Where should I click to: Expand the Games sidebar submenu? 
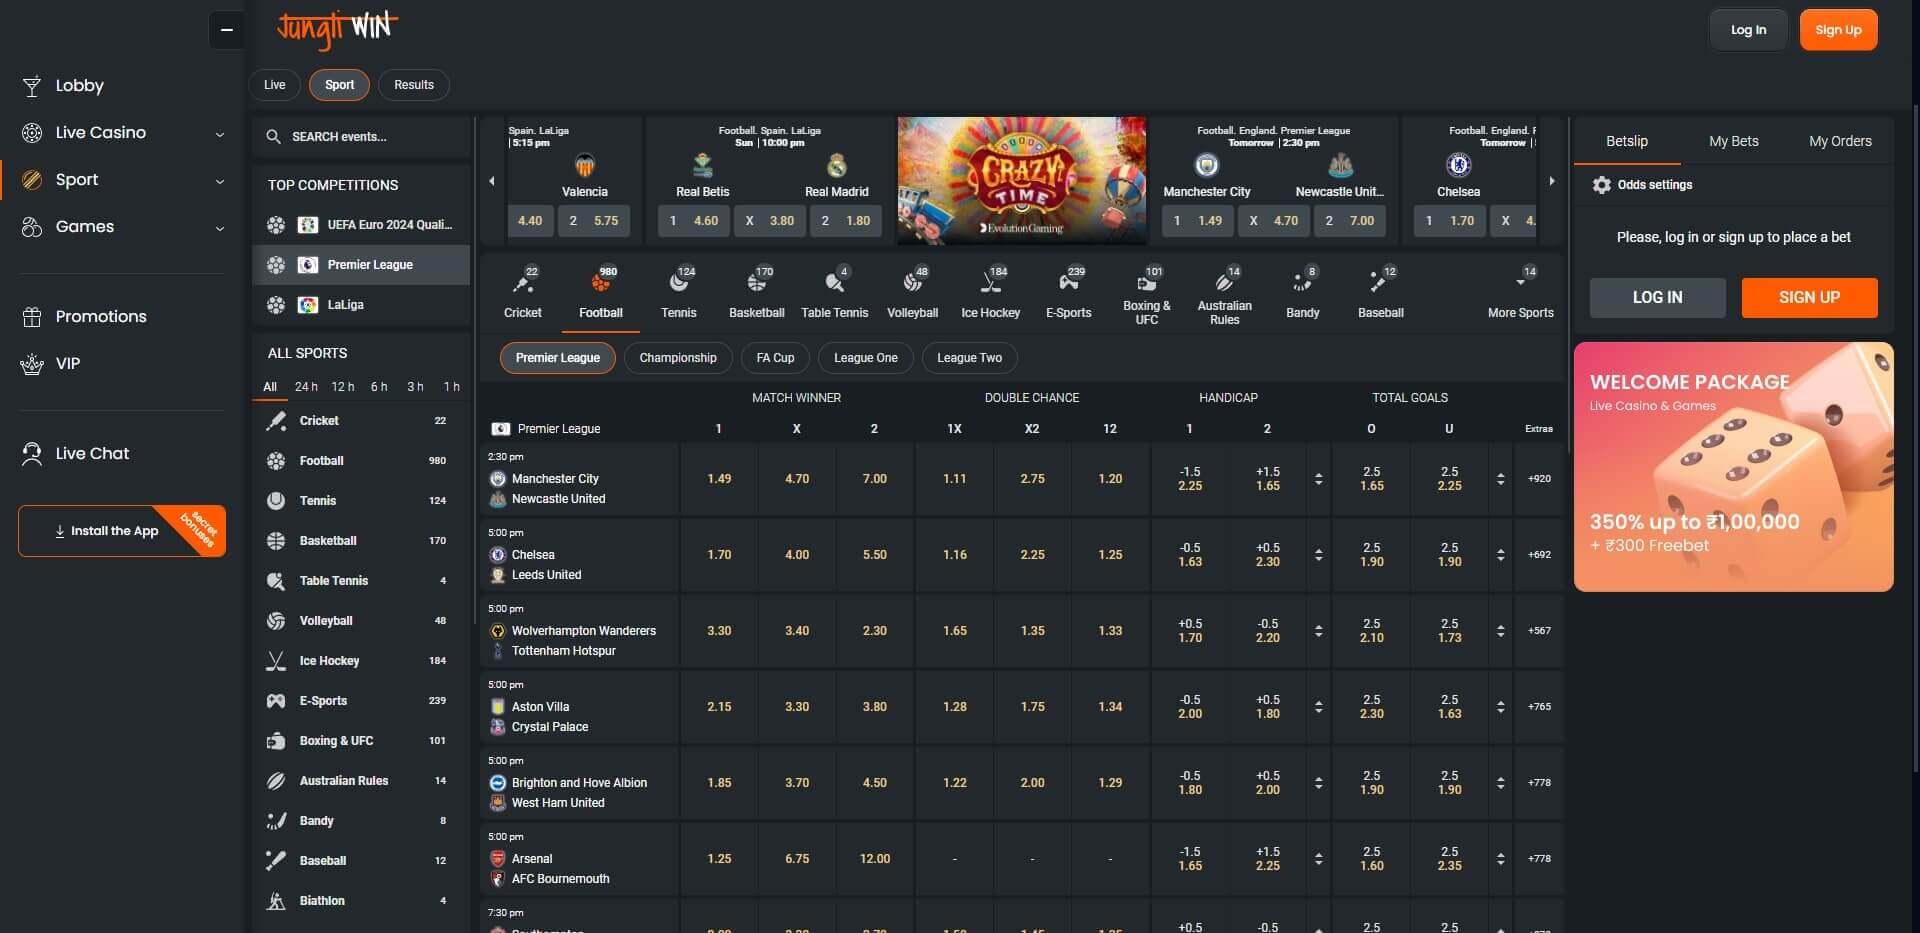click(x=219, y=228)
